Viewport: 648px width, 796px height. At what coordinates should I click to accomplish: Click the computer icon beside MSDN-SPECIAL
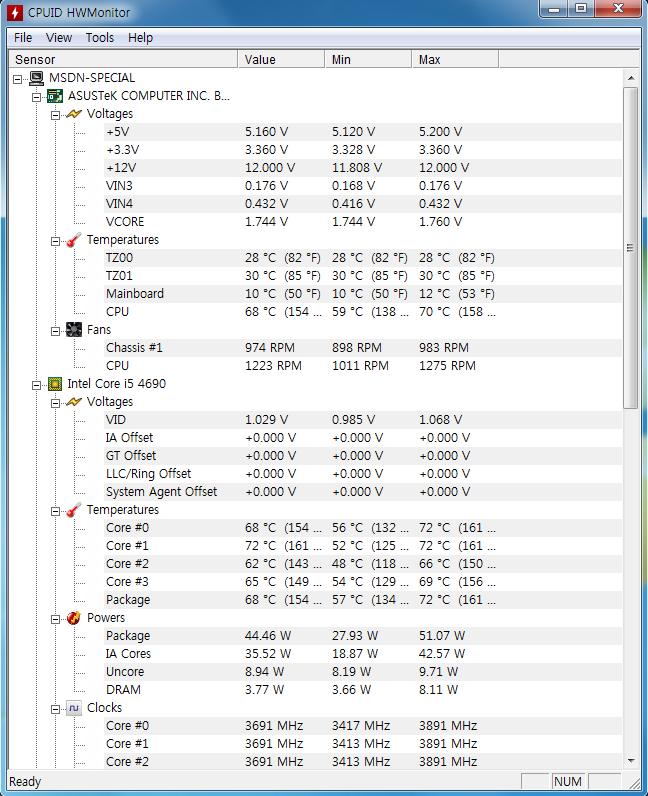[x=36, y=78]
